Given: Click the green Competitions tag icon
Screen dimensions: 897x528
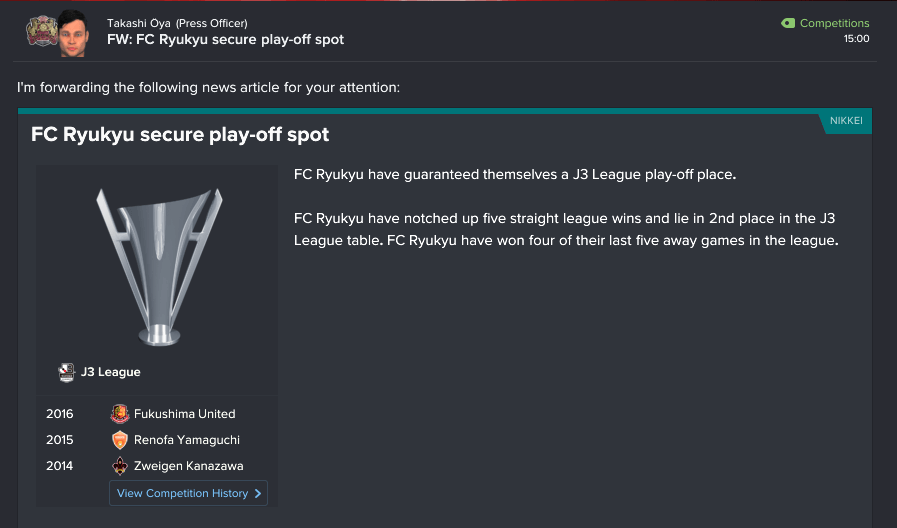Looking at the screenshot, I should 788,23.
